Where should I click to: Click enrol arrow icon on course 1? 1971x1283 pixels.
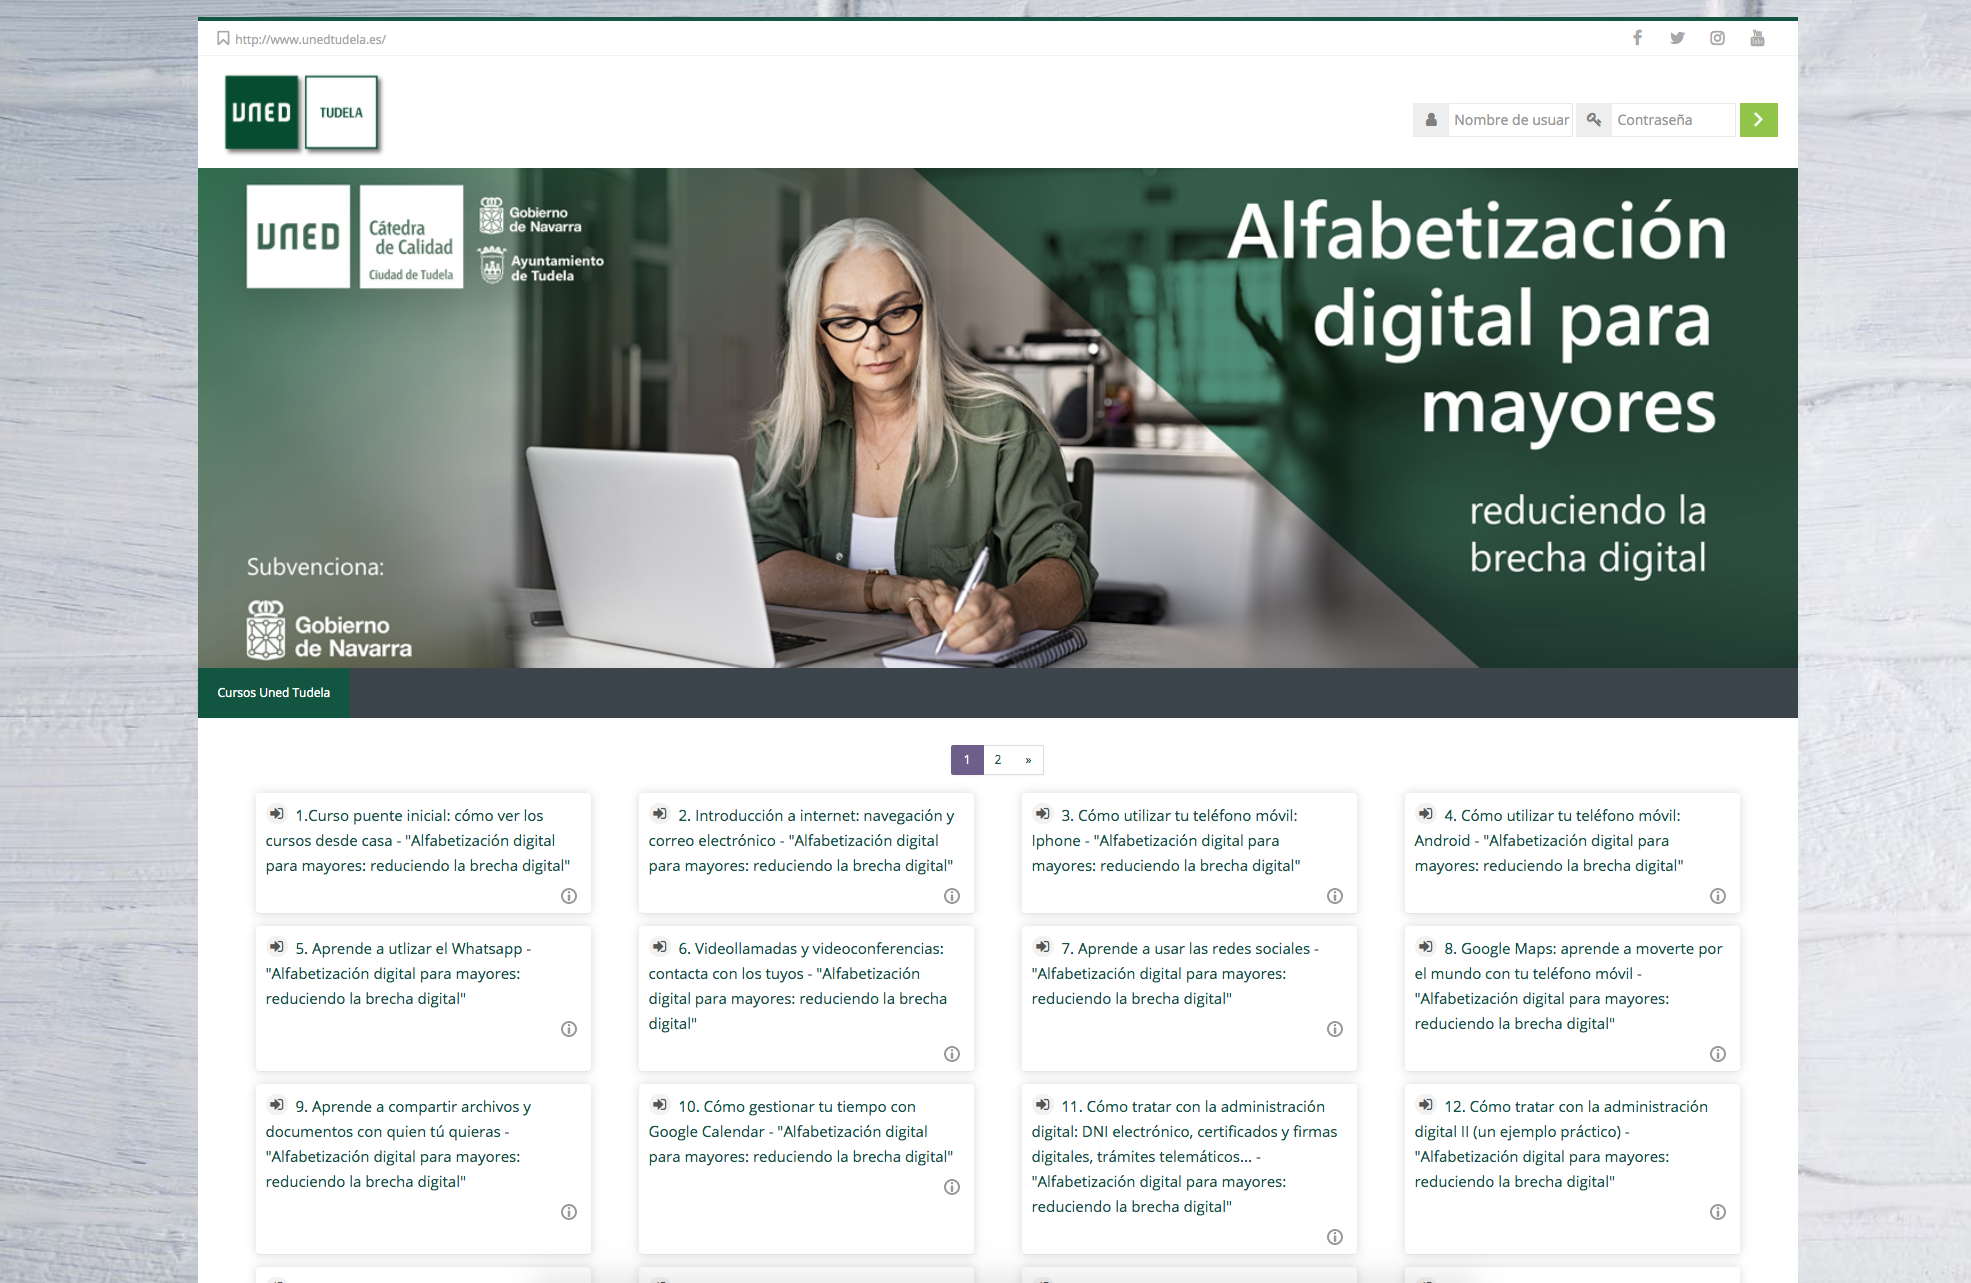coord(277,814)
